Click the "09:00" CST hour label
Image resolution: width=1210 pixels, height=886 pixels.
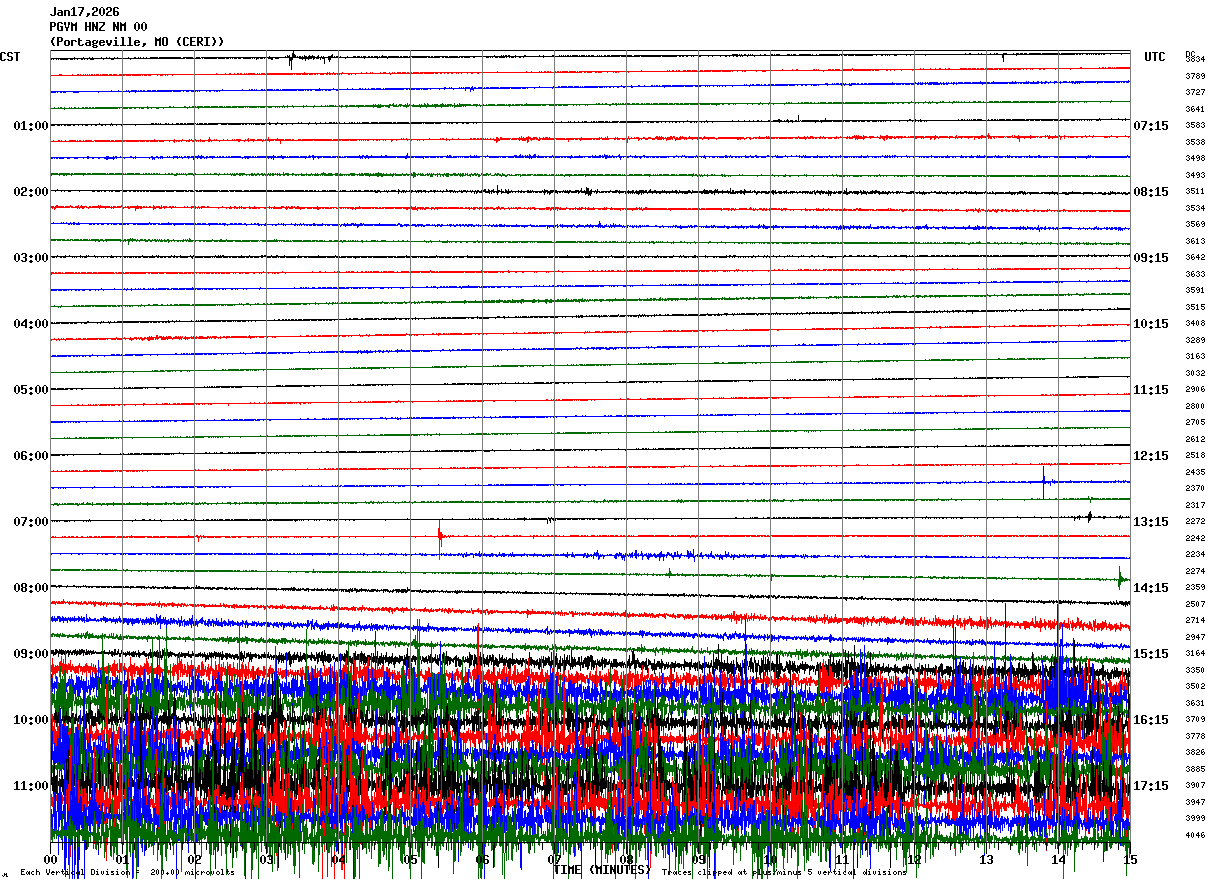tap(31, 654)
